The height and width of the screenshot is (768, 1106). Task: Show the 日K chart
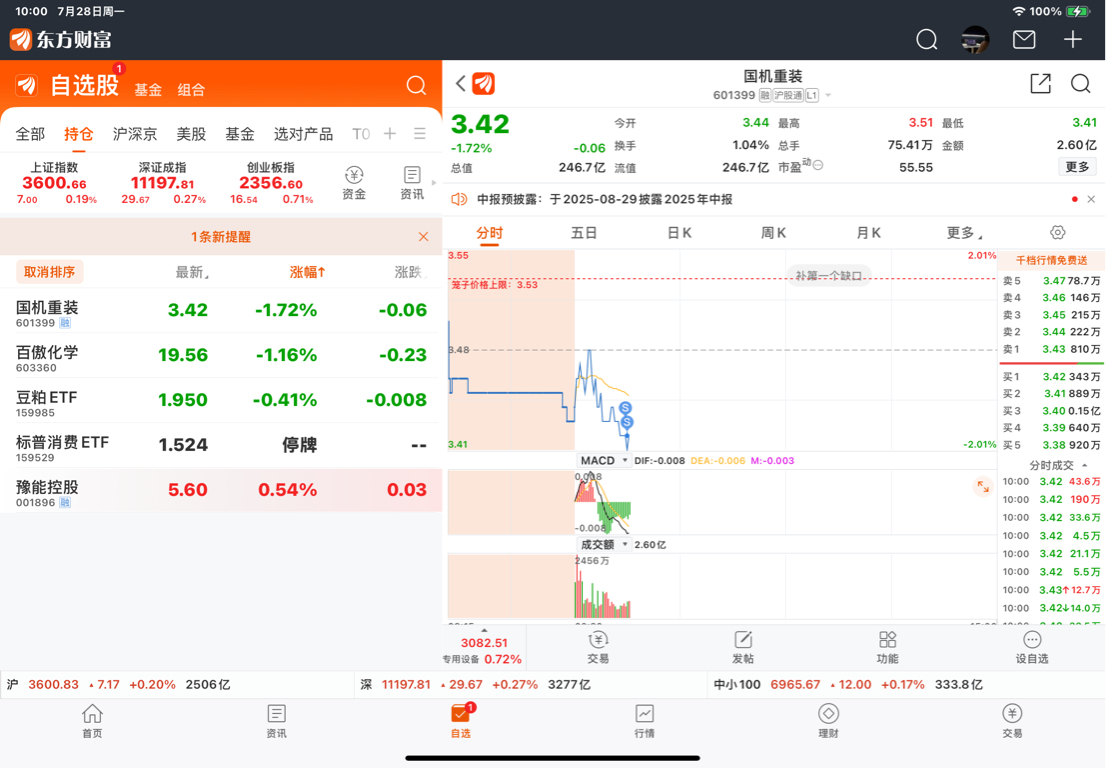tap(679, 233)
